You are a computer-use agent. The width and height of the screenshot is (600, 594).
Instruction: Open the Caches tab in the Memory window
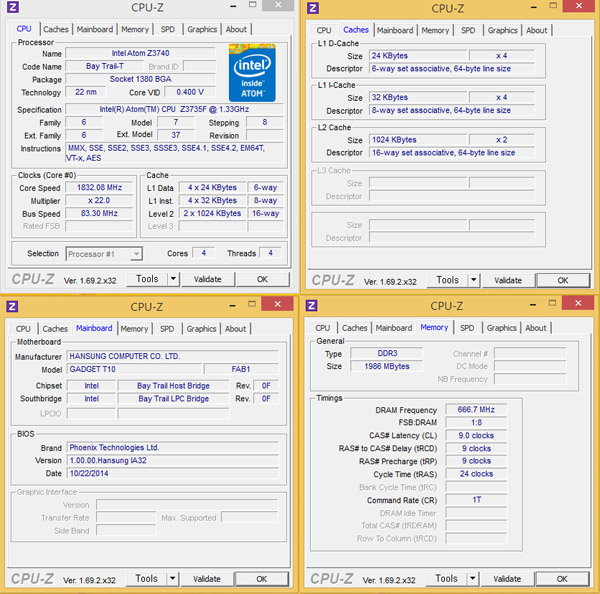click(x=354, y=328)
